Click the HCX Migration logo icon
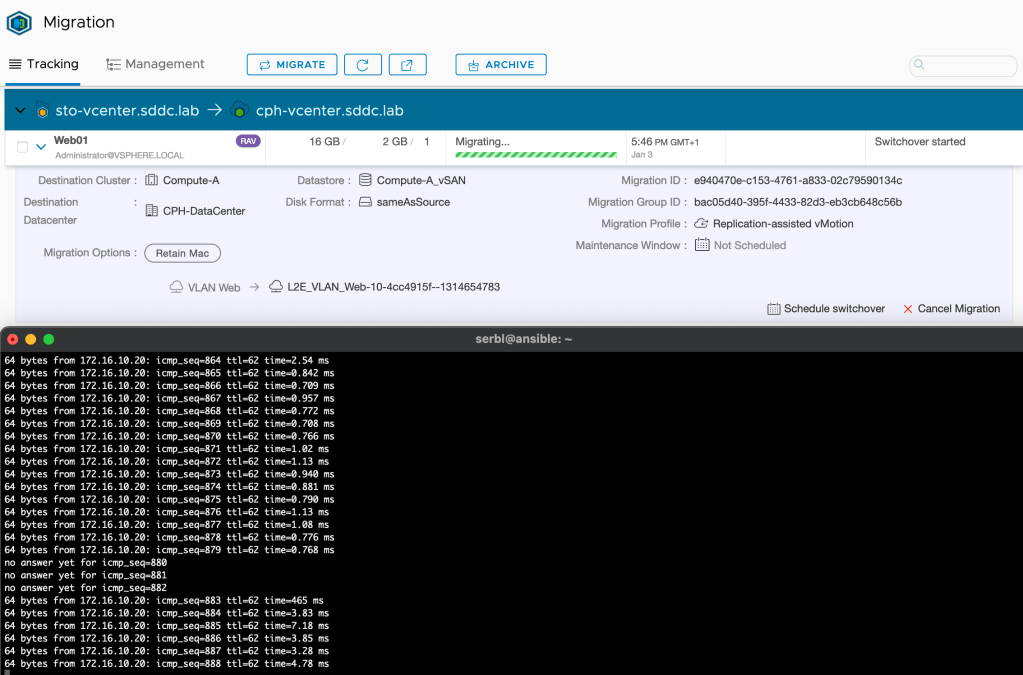The image size is (1023, 675). 20,22
